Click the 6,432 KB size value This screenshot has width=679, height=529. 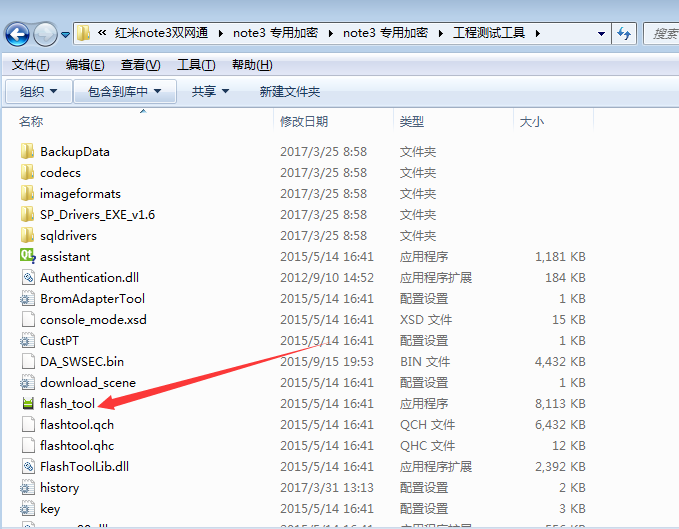[560, 425]
